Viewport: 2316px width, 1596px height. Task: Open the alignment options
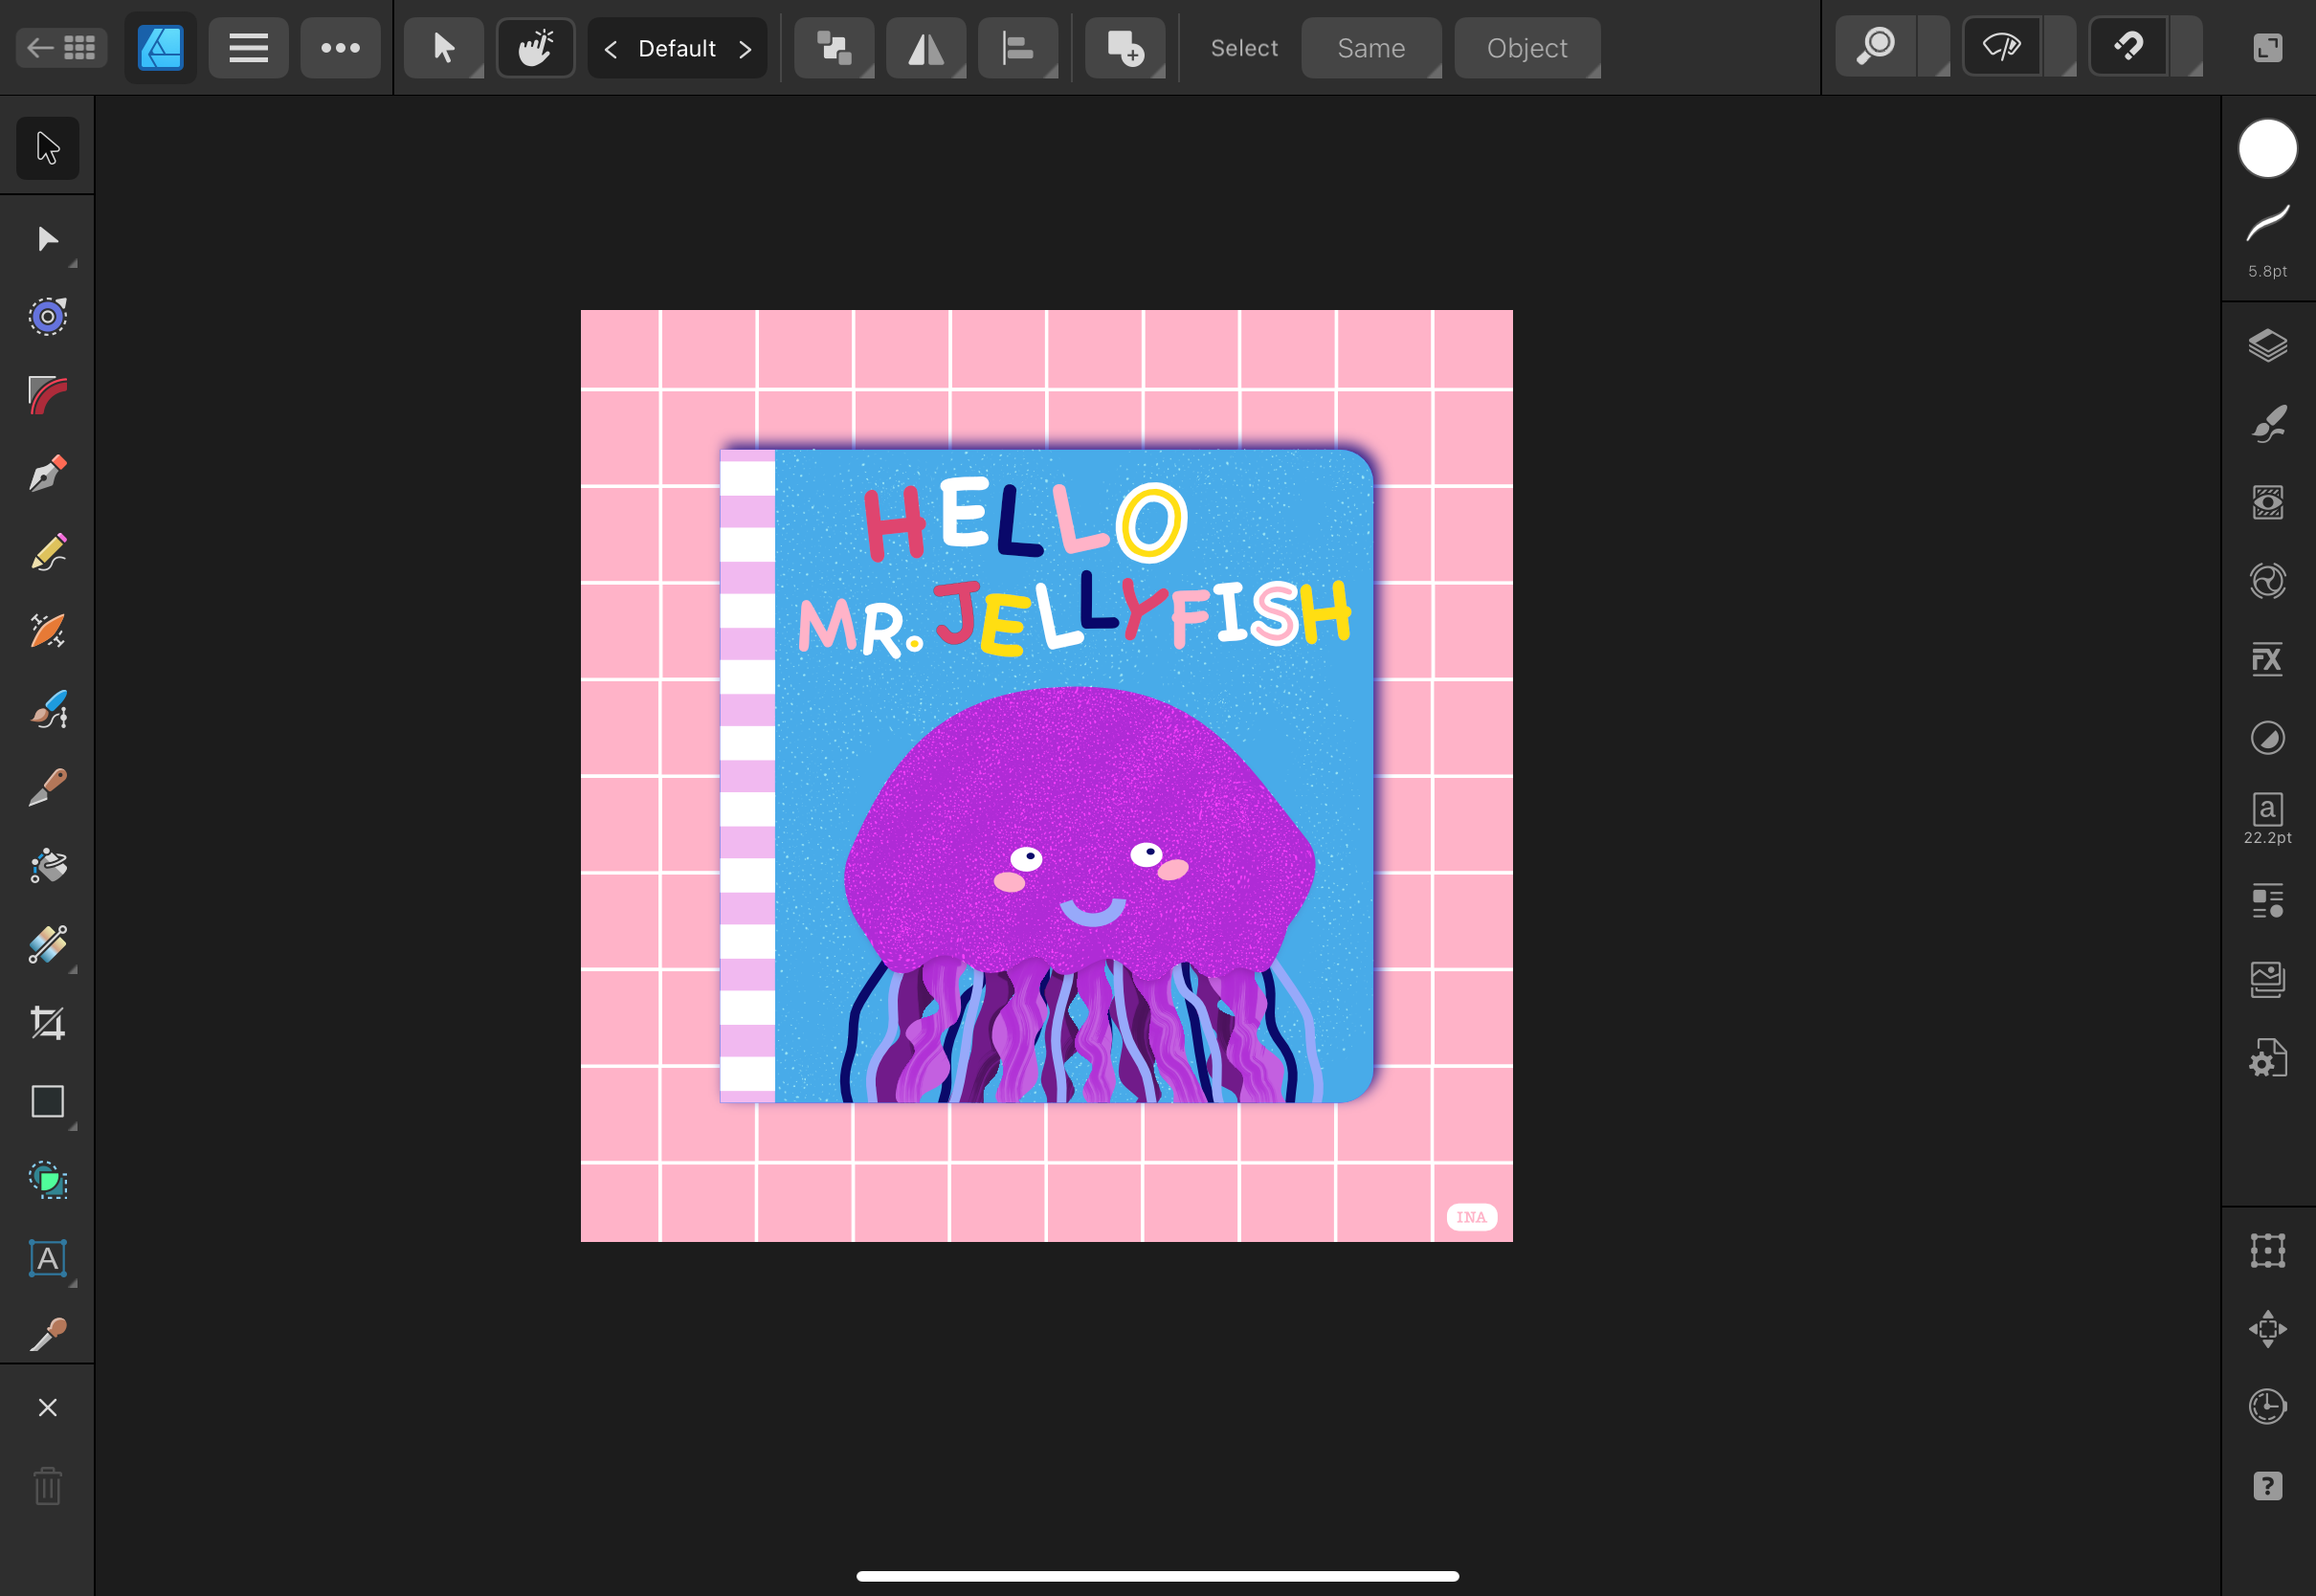coord(1018,47)
